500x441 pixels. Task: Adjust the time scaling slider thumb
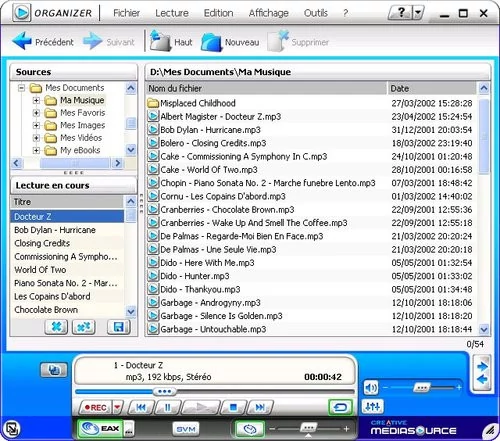tap(308, 427)
